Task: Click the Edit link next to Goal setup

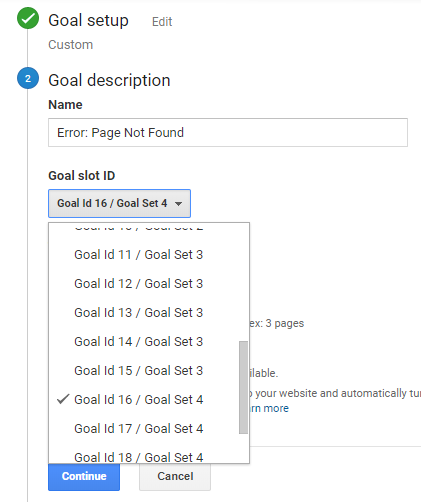Action: pyautogui.click(x=162, y=22)
